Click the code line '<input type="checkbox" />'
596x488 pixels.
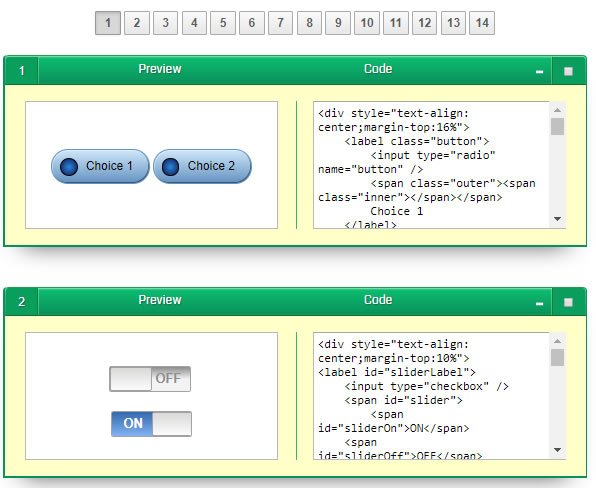click(x=426, y=387)
